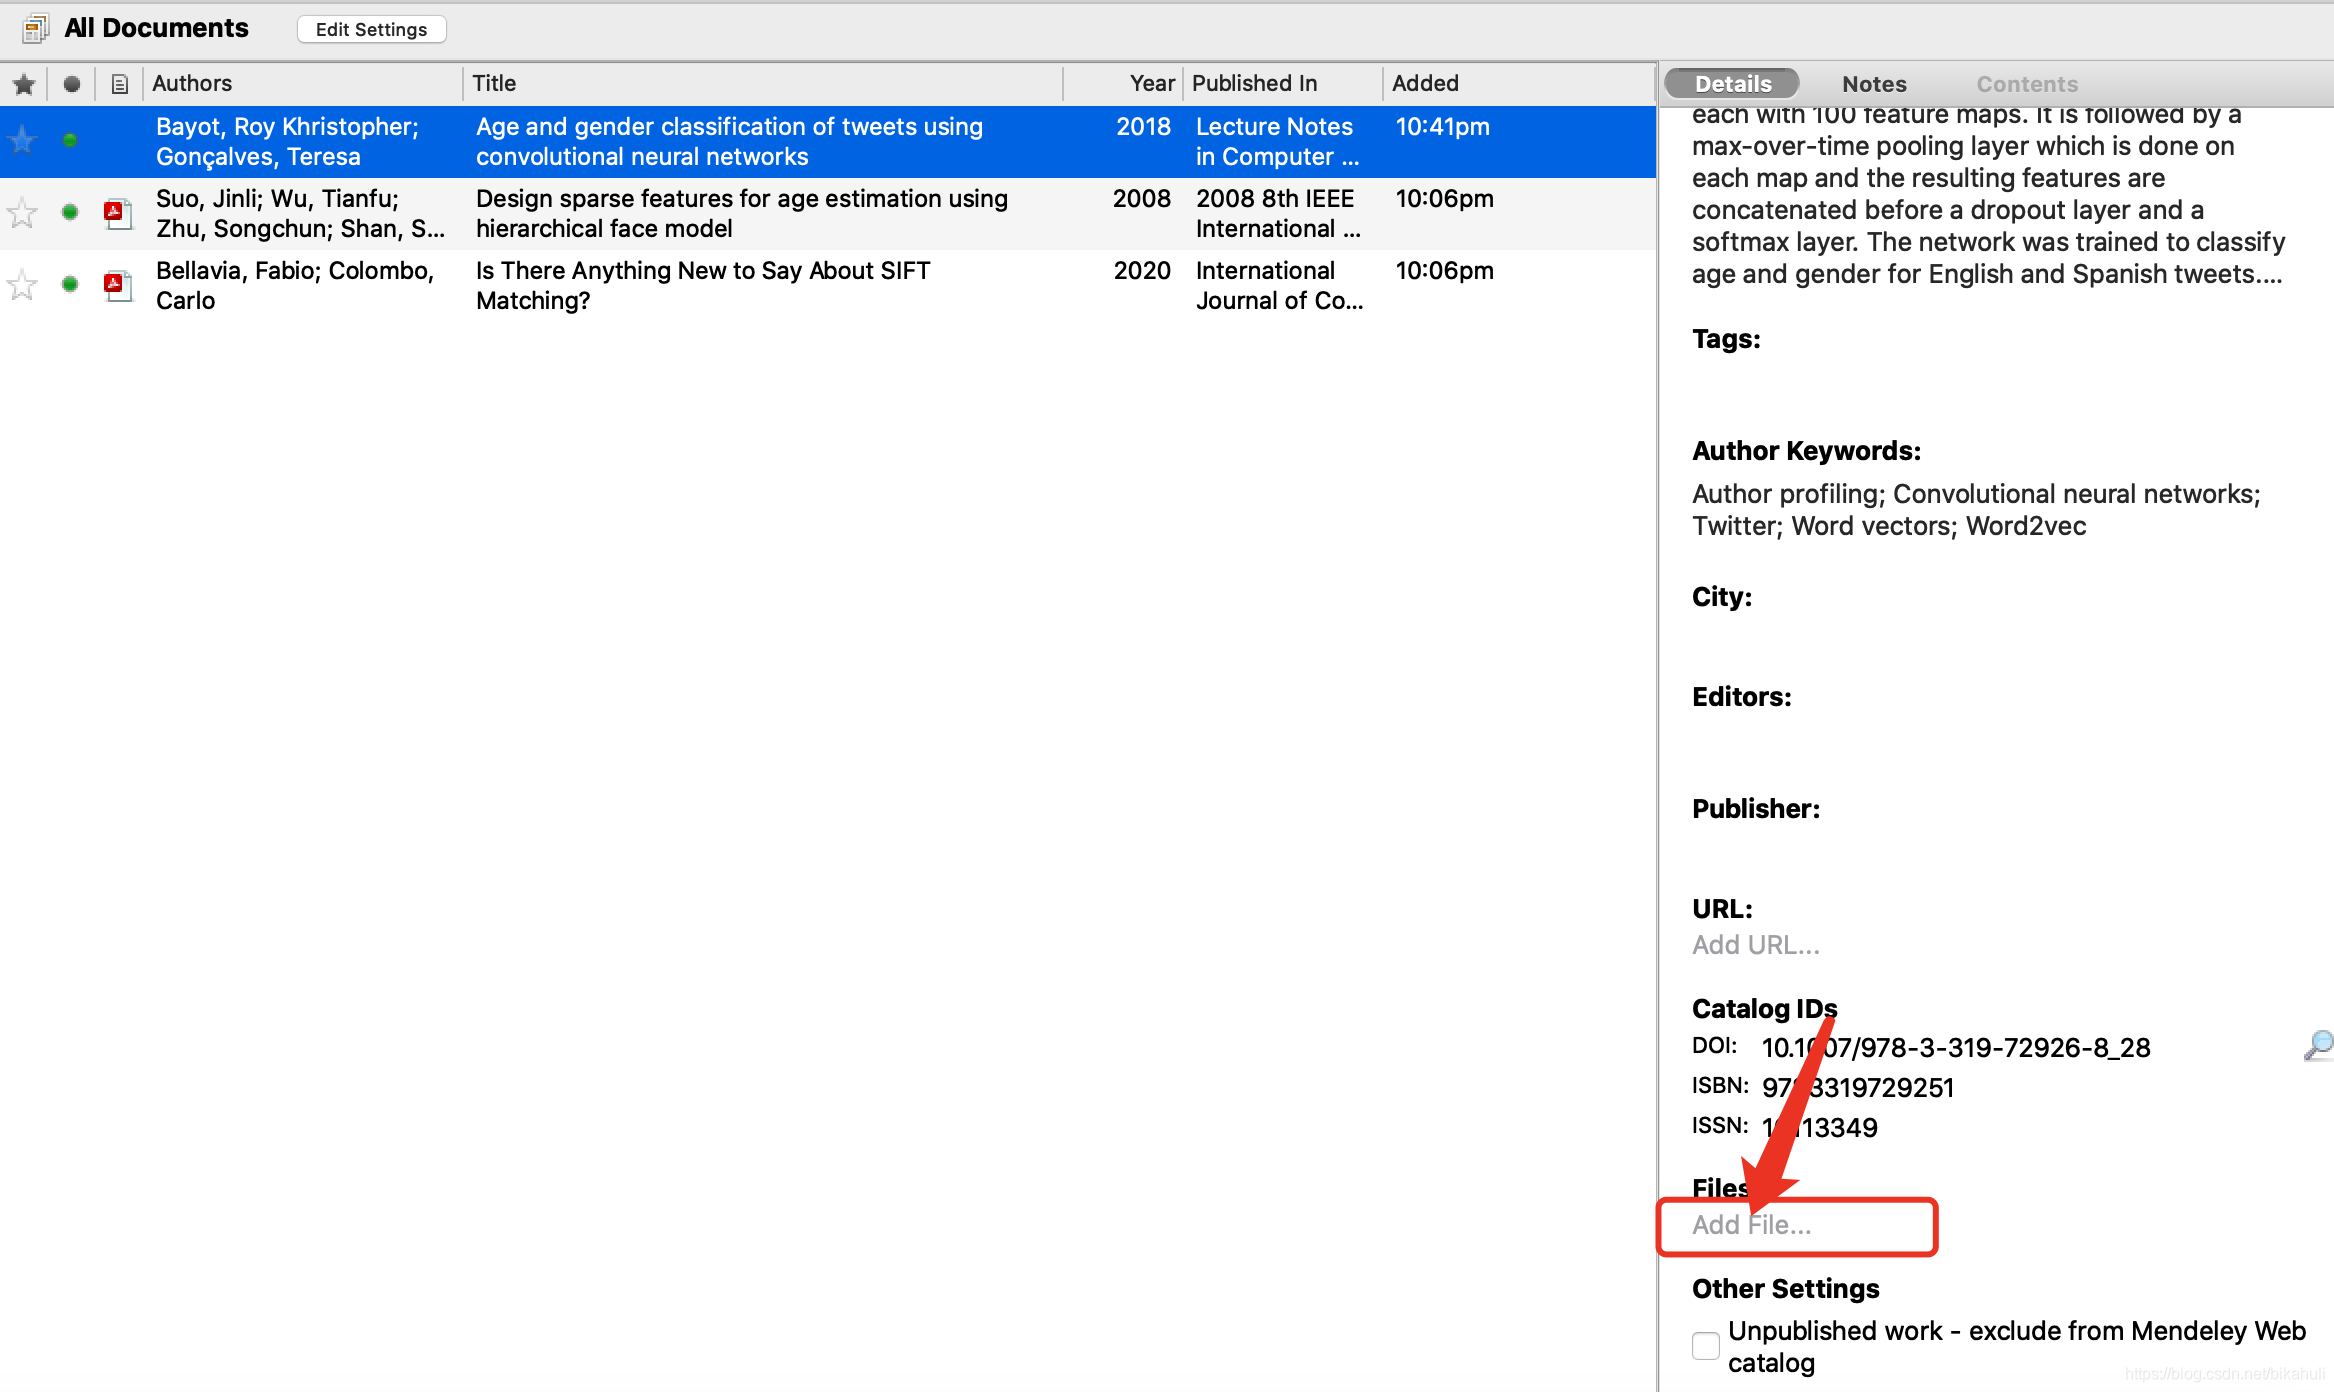Click 'International Journal of Co...' publication cell

pos(1279,285)
